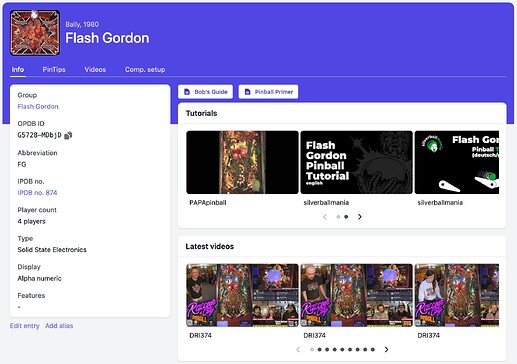The height and width of the screenshot is (364, 517).
Task: Click the document icon on Pinball Primer
Action: point(247,92)
